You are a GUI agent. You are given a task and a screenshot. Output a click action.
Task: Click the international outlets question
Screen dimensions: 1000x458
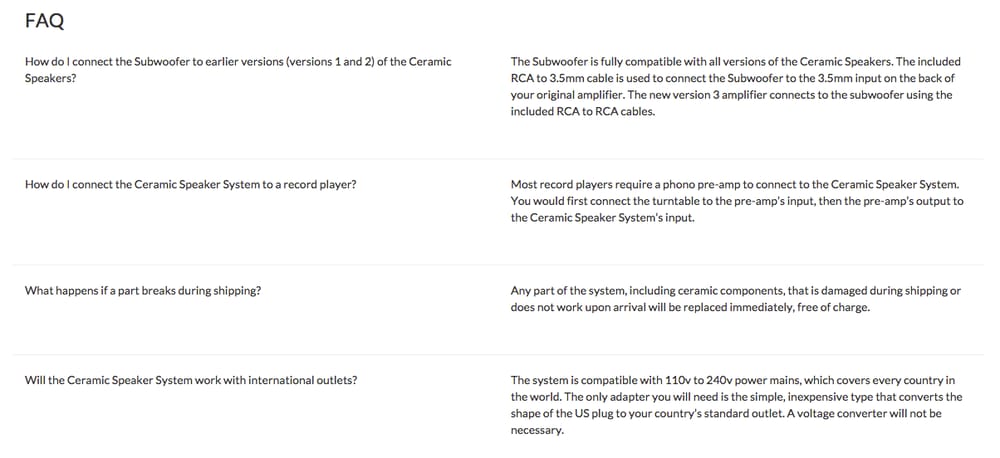click(x=191, y=380)
